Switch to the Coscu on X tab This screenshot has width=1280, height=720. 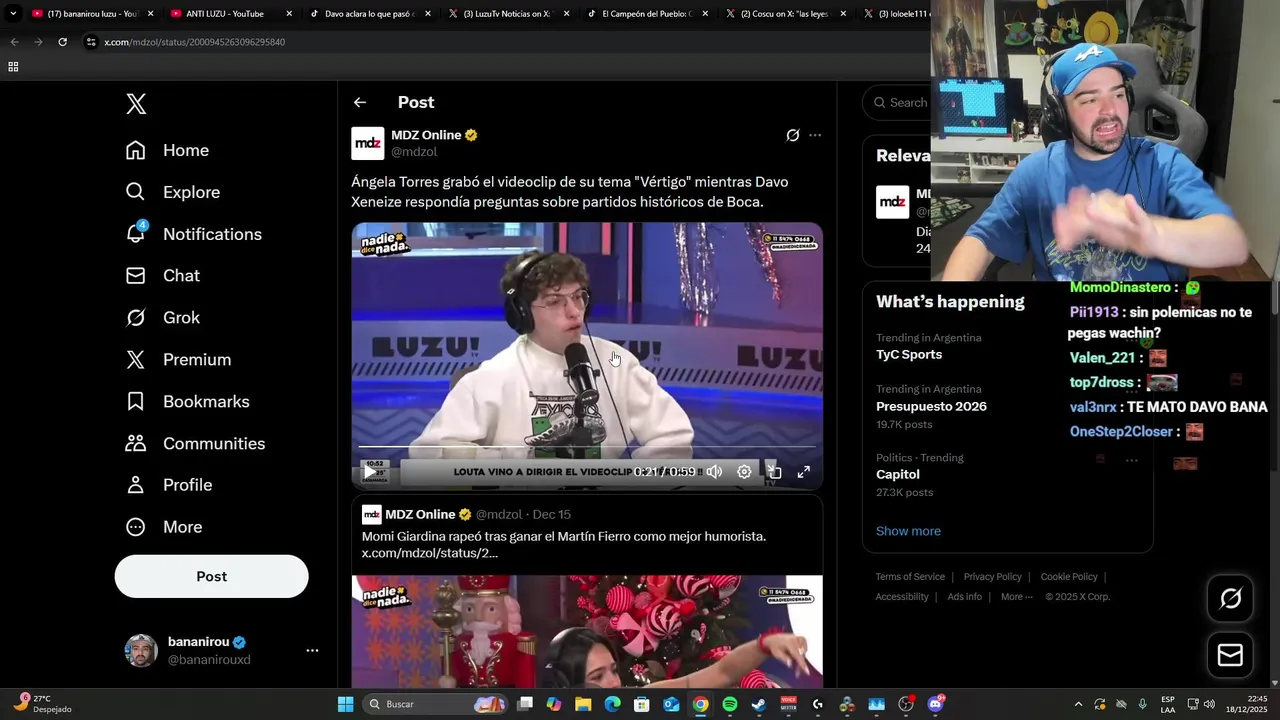pos(785,14)
